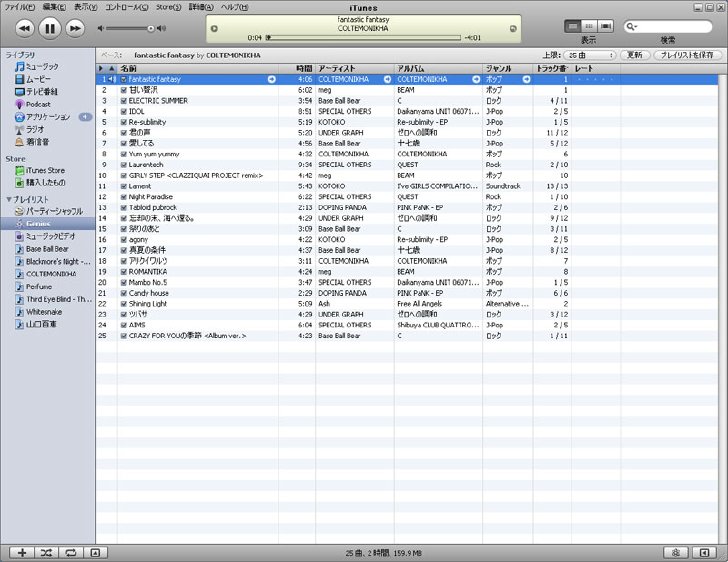Uncheck the Lament track checkbox
The height and width of the screenshot is (562, 728).
point(124,186)
